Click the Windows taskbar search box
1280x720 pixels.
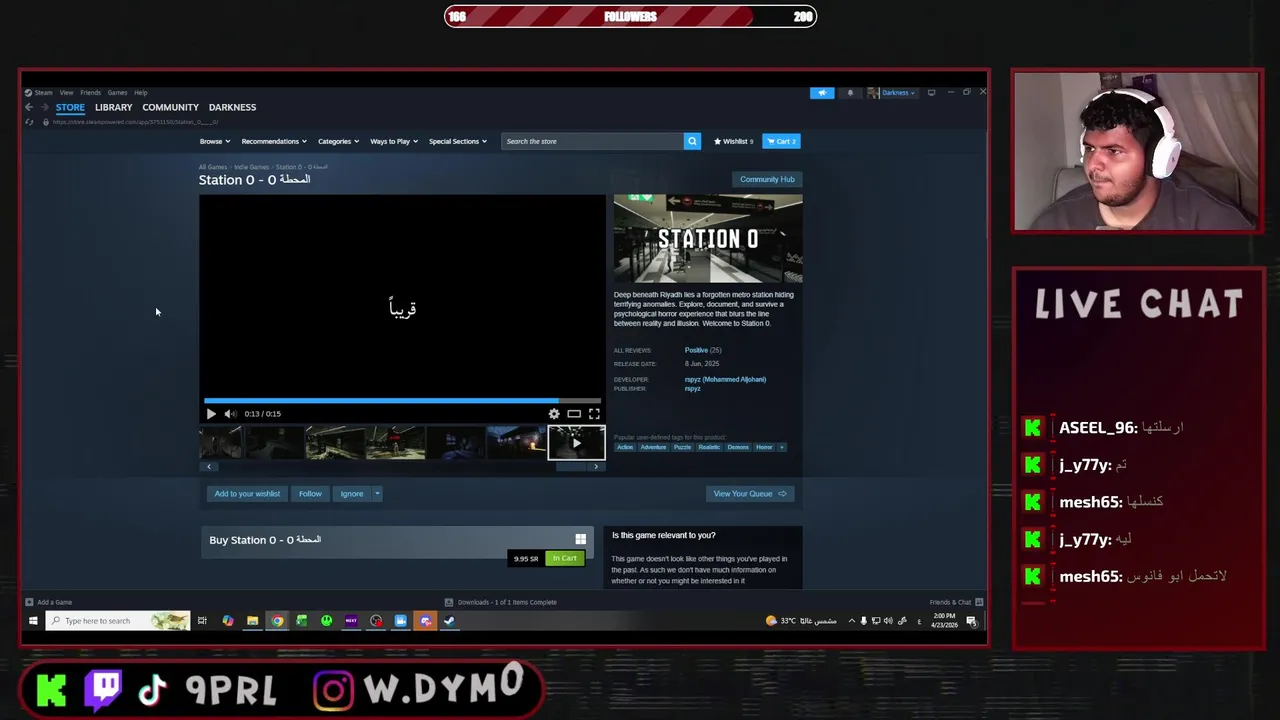coord(117,621)
